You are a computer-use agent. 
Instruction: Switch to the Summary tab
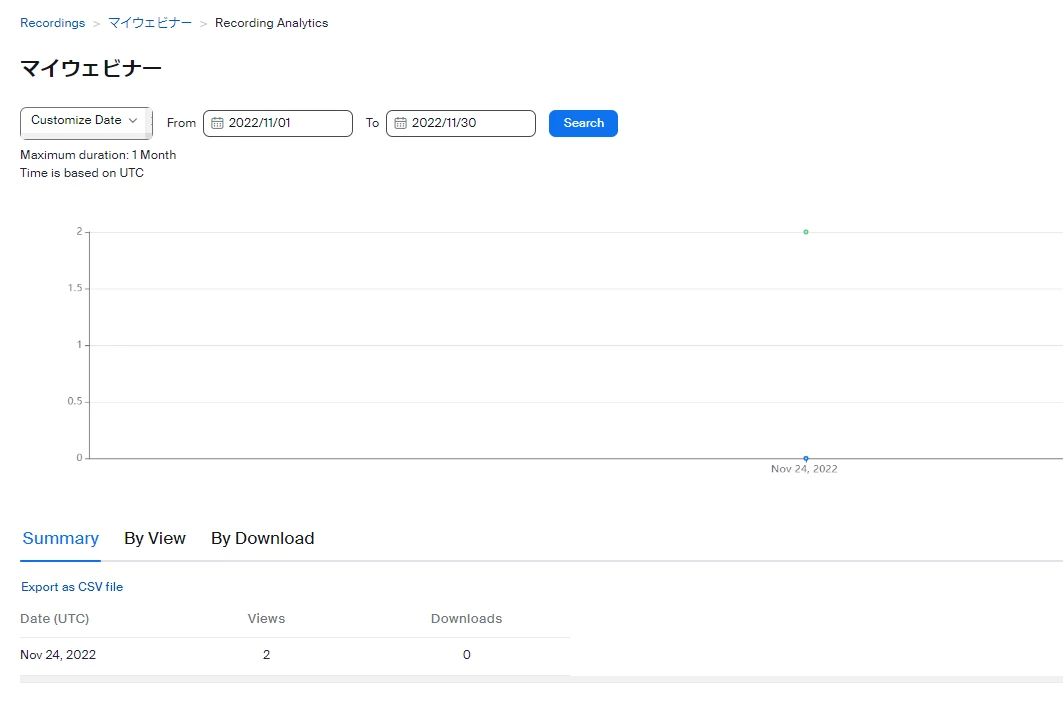click(x=60, y=539)
